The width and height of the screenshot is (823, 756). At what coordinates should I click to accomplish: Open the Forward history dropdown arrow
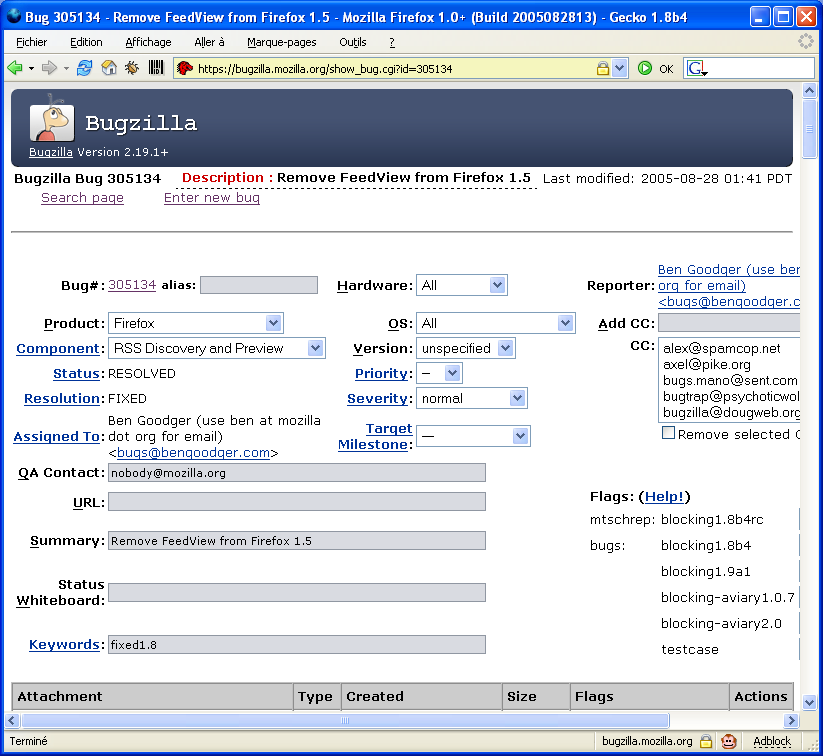tap(66, 68)
